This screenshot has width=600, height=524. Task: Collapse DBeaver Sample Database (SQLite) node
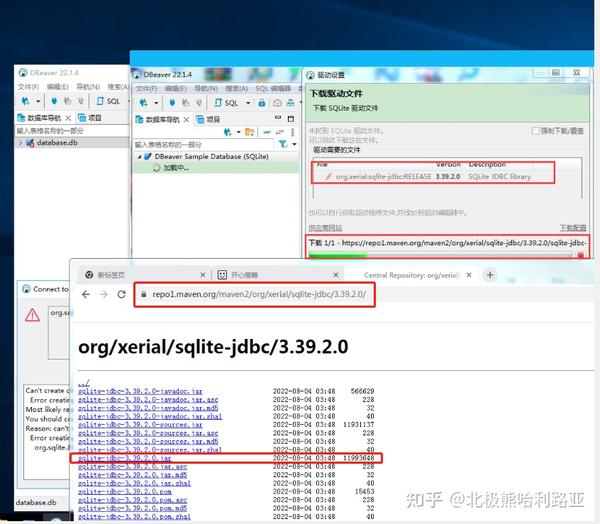pyautogui.click(x=139, y=157)
